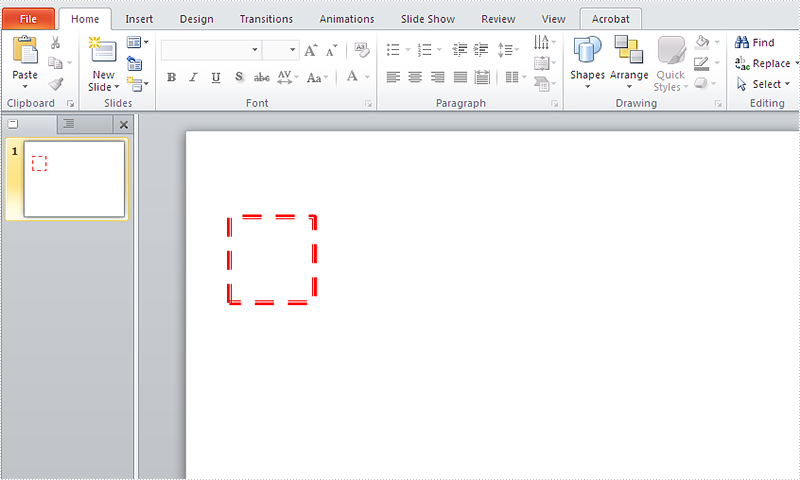This screenshot has width=800, height=480.
Task: Select the red dashed square shape
Action: tap(271, 260)
